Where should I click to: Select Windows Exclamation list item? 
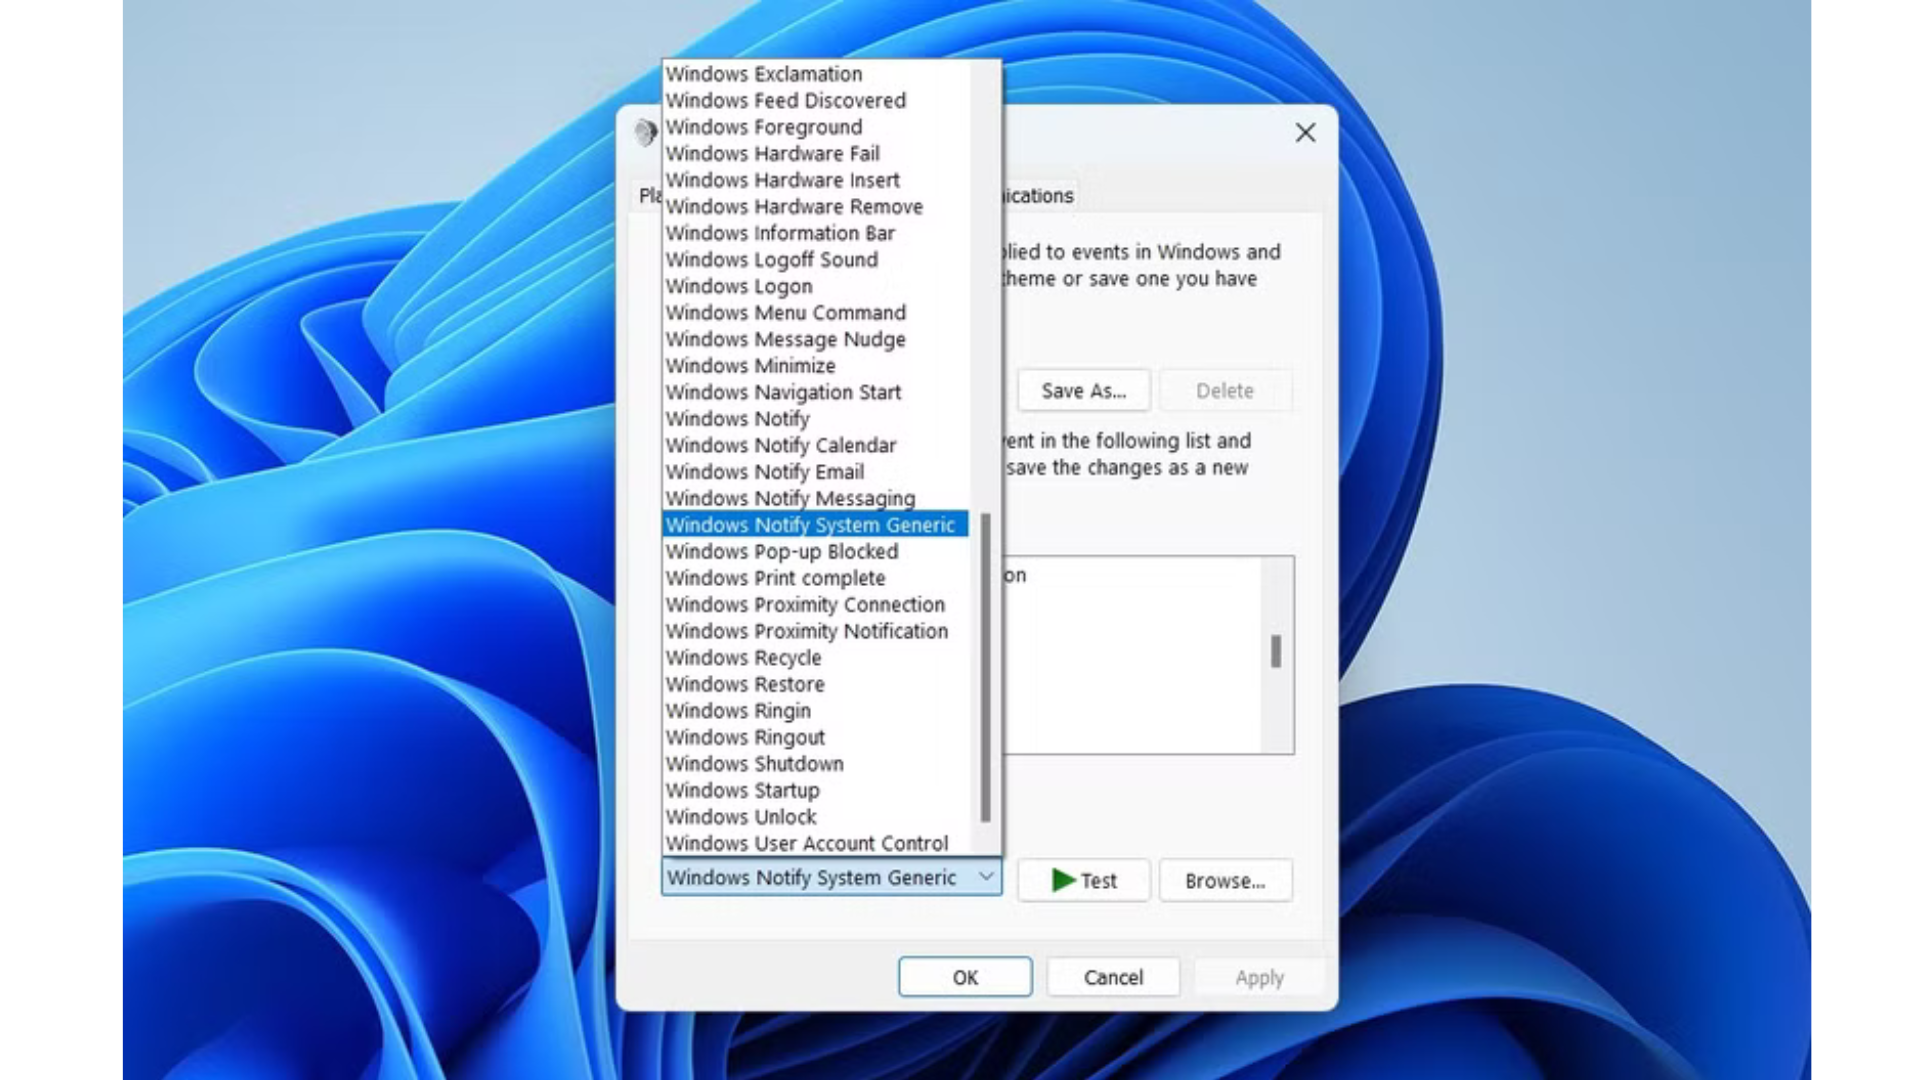click(763, 74)
